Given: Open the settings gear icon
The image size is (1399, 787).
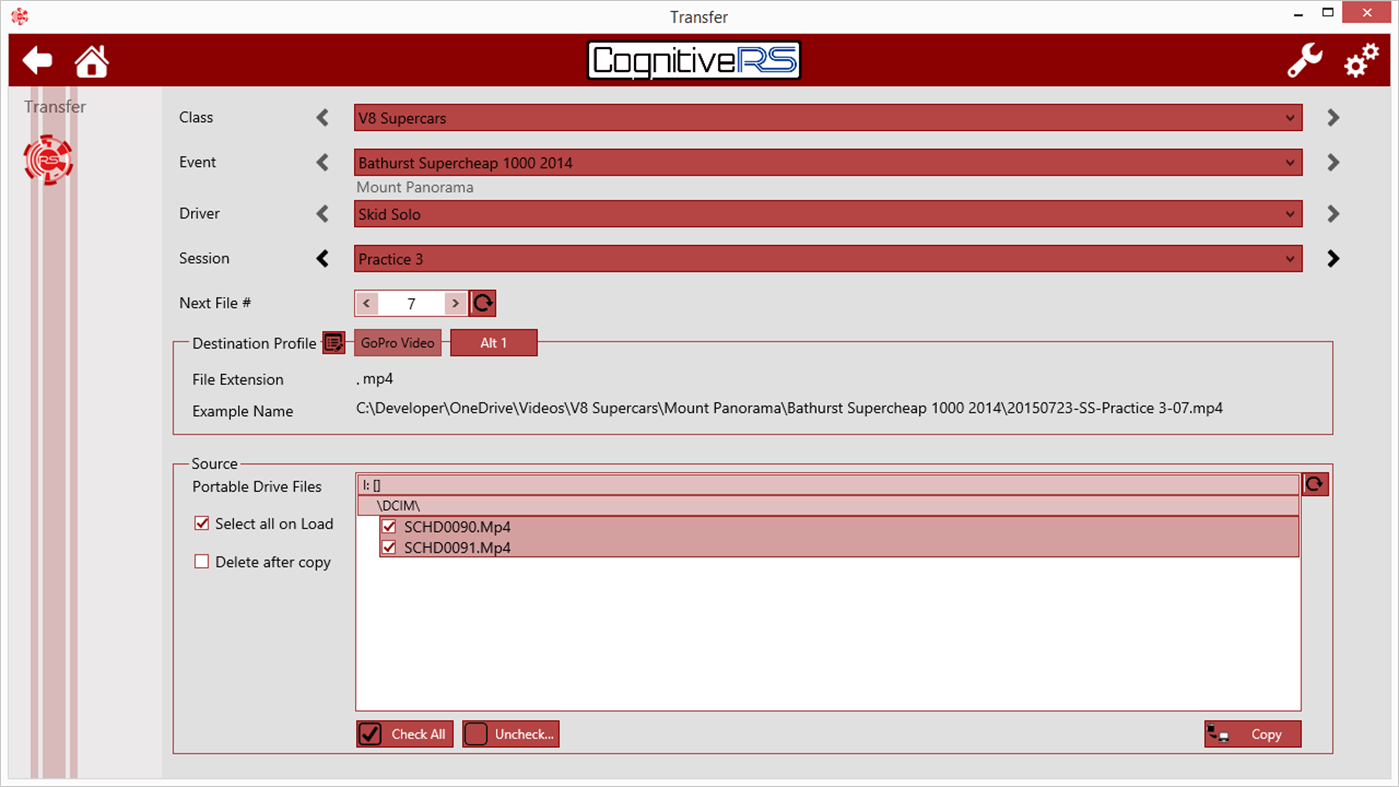Looking at the screenshot, I should [1360, 60].
